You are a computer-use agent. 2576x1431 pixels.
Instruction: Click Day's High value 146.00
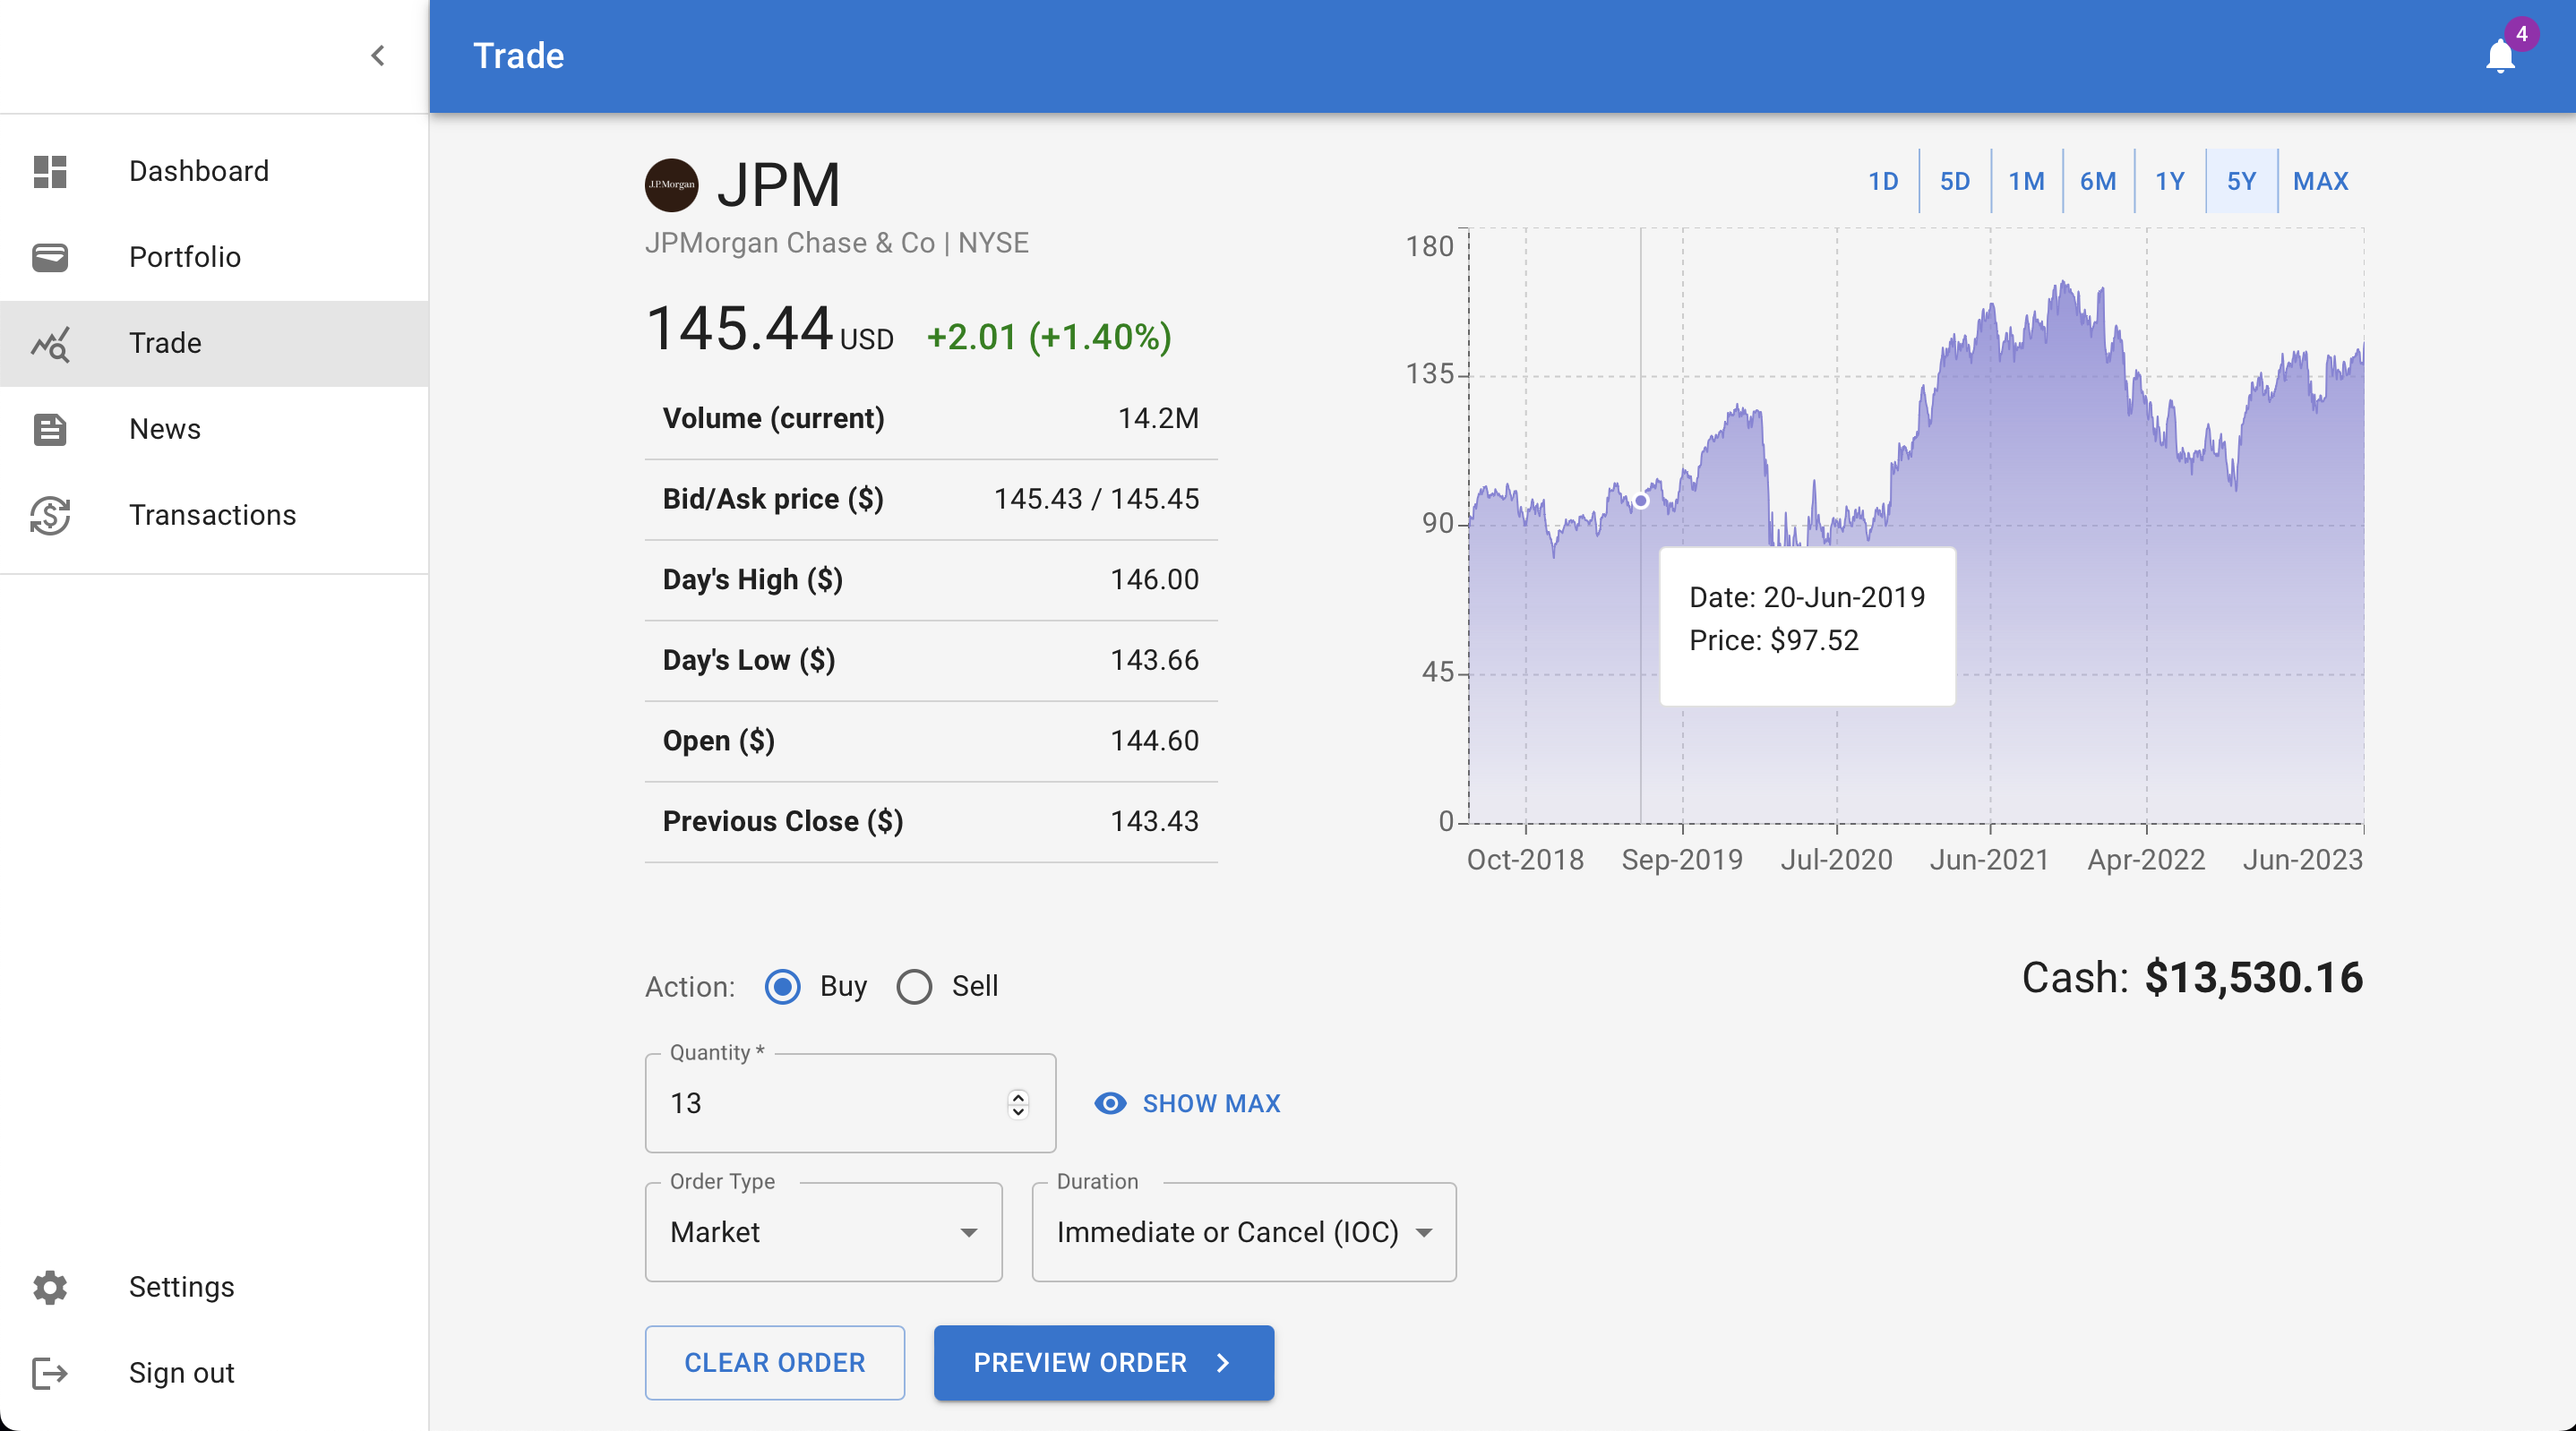tap(1155, 580)
